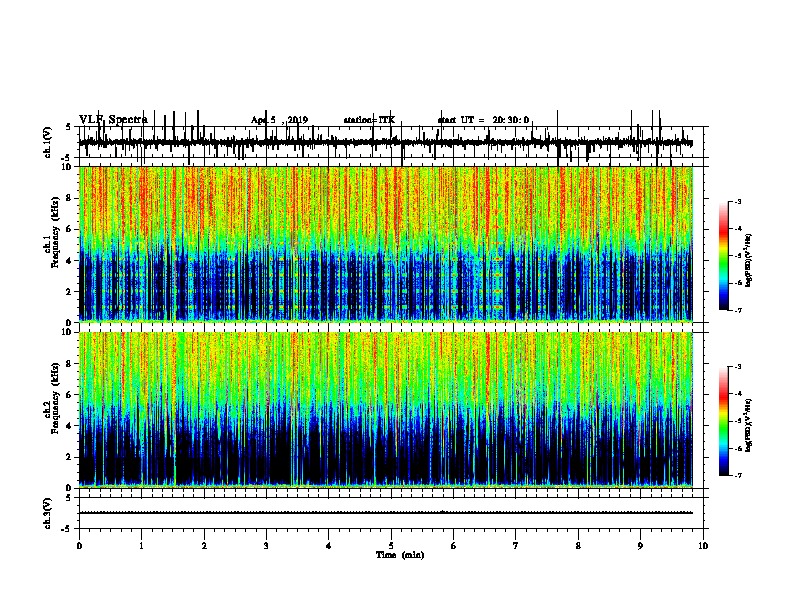Click the VLF Spectra plot title
The width and height of the screenshot is (792, 612).
tap(113, 119)
